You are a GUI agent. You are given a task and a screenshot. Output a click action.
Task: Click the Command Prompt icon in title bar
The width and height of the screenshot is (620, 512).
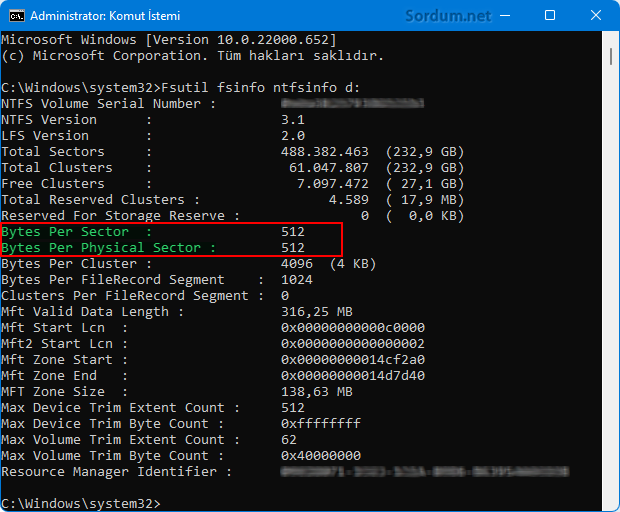(x=17, y=16)
